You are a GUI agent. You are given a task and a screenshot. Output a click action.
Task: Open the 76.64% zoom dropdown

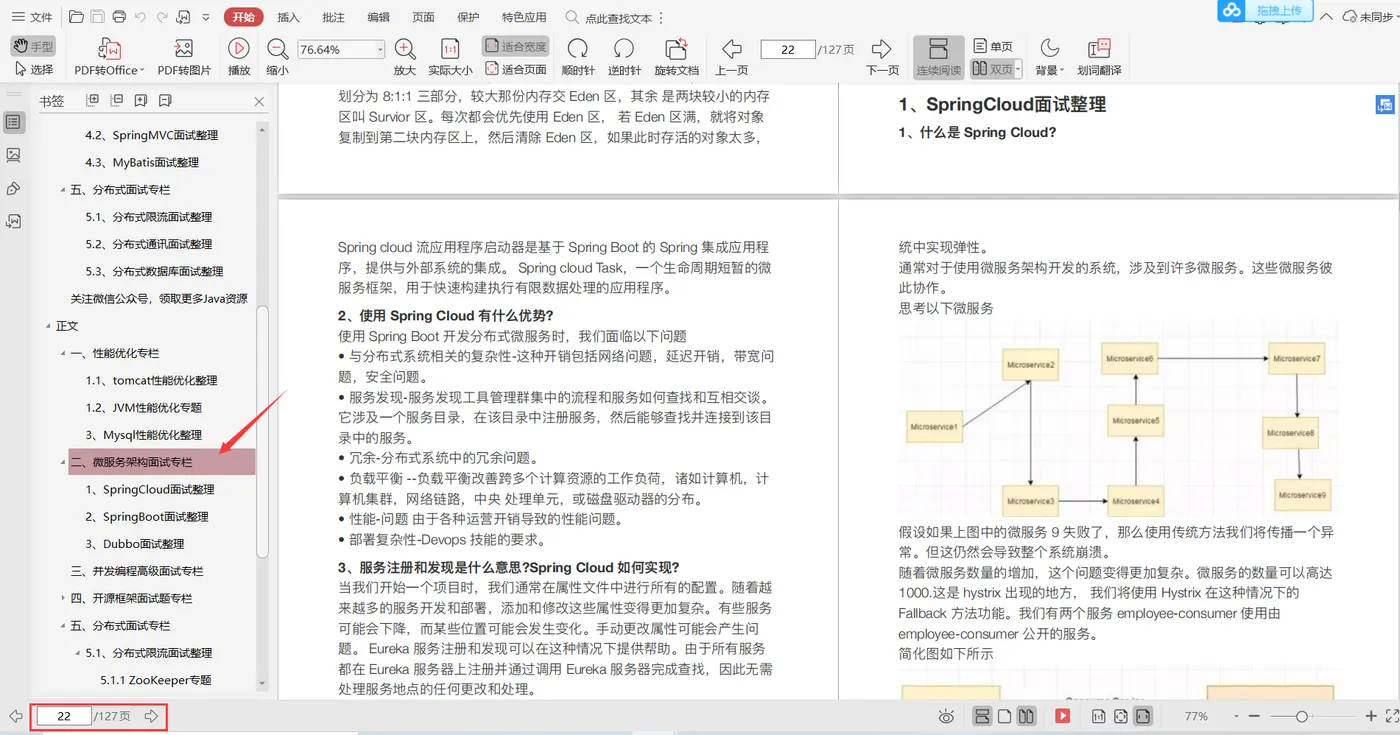click(x=380, y=50)
